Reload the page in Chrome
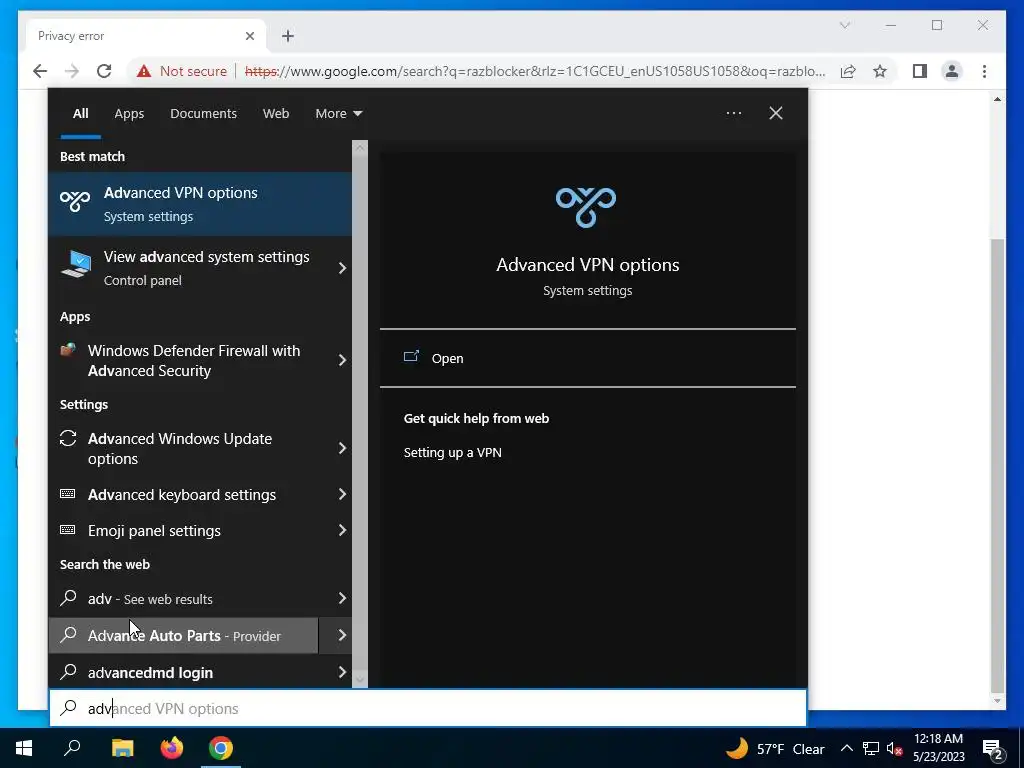1024x768 pixels. point(104,71)
